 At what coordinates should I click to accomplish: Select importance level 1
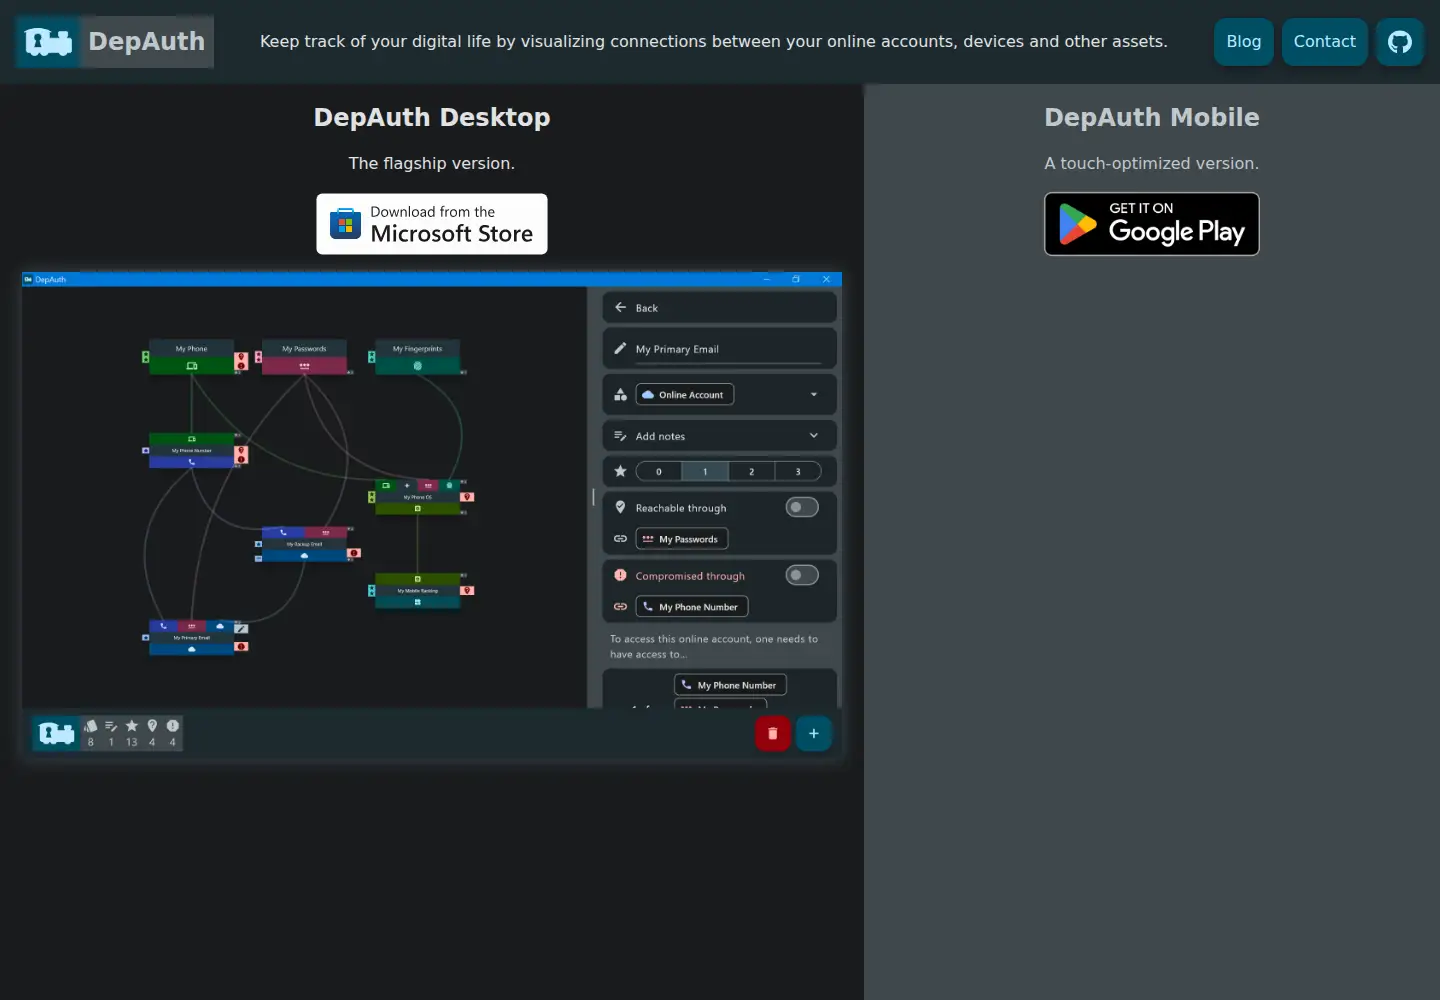[x=705, y=471]
